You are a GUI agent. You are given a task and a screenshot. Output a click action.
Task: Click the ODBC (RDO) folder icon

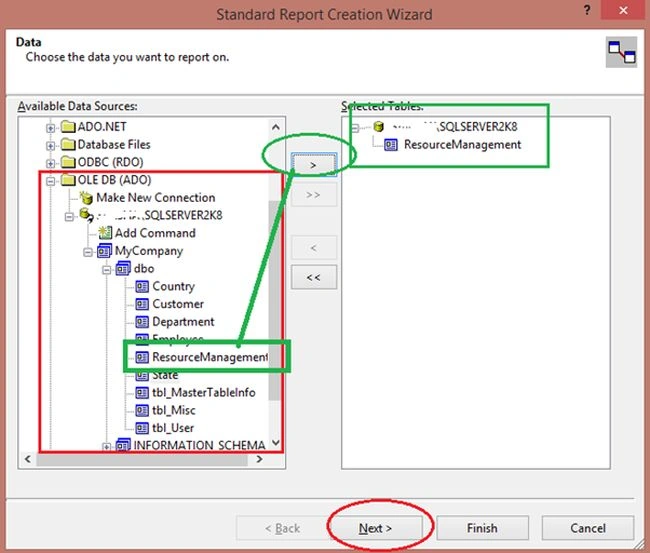(68, 162)
